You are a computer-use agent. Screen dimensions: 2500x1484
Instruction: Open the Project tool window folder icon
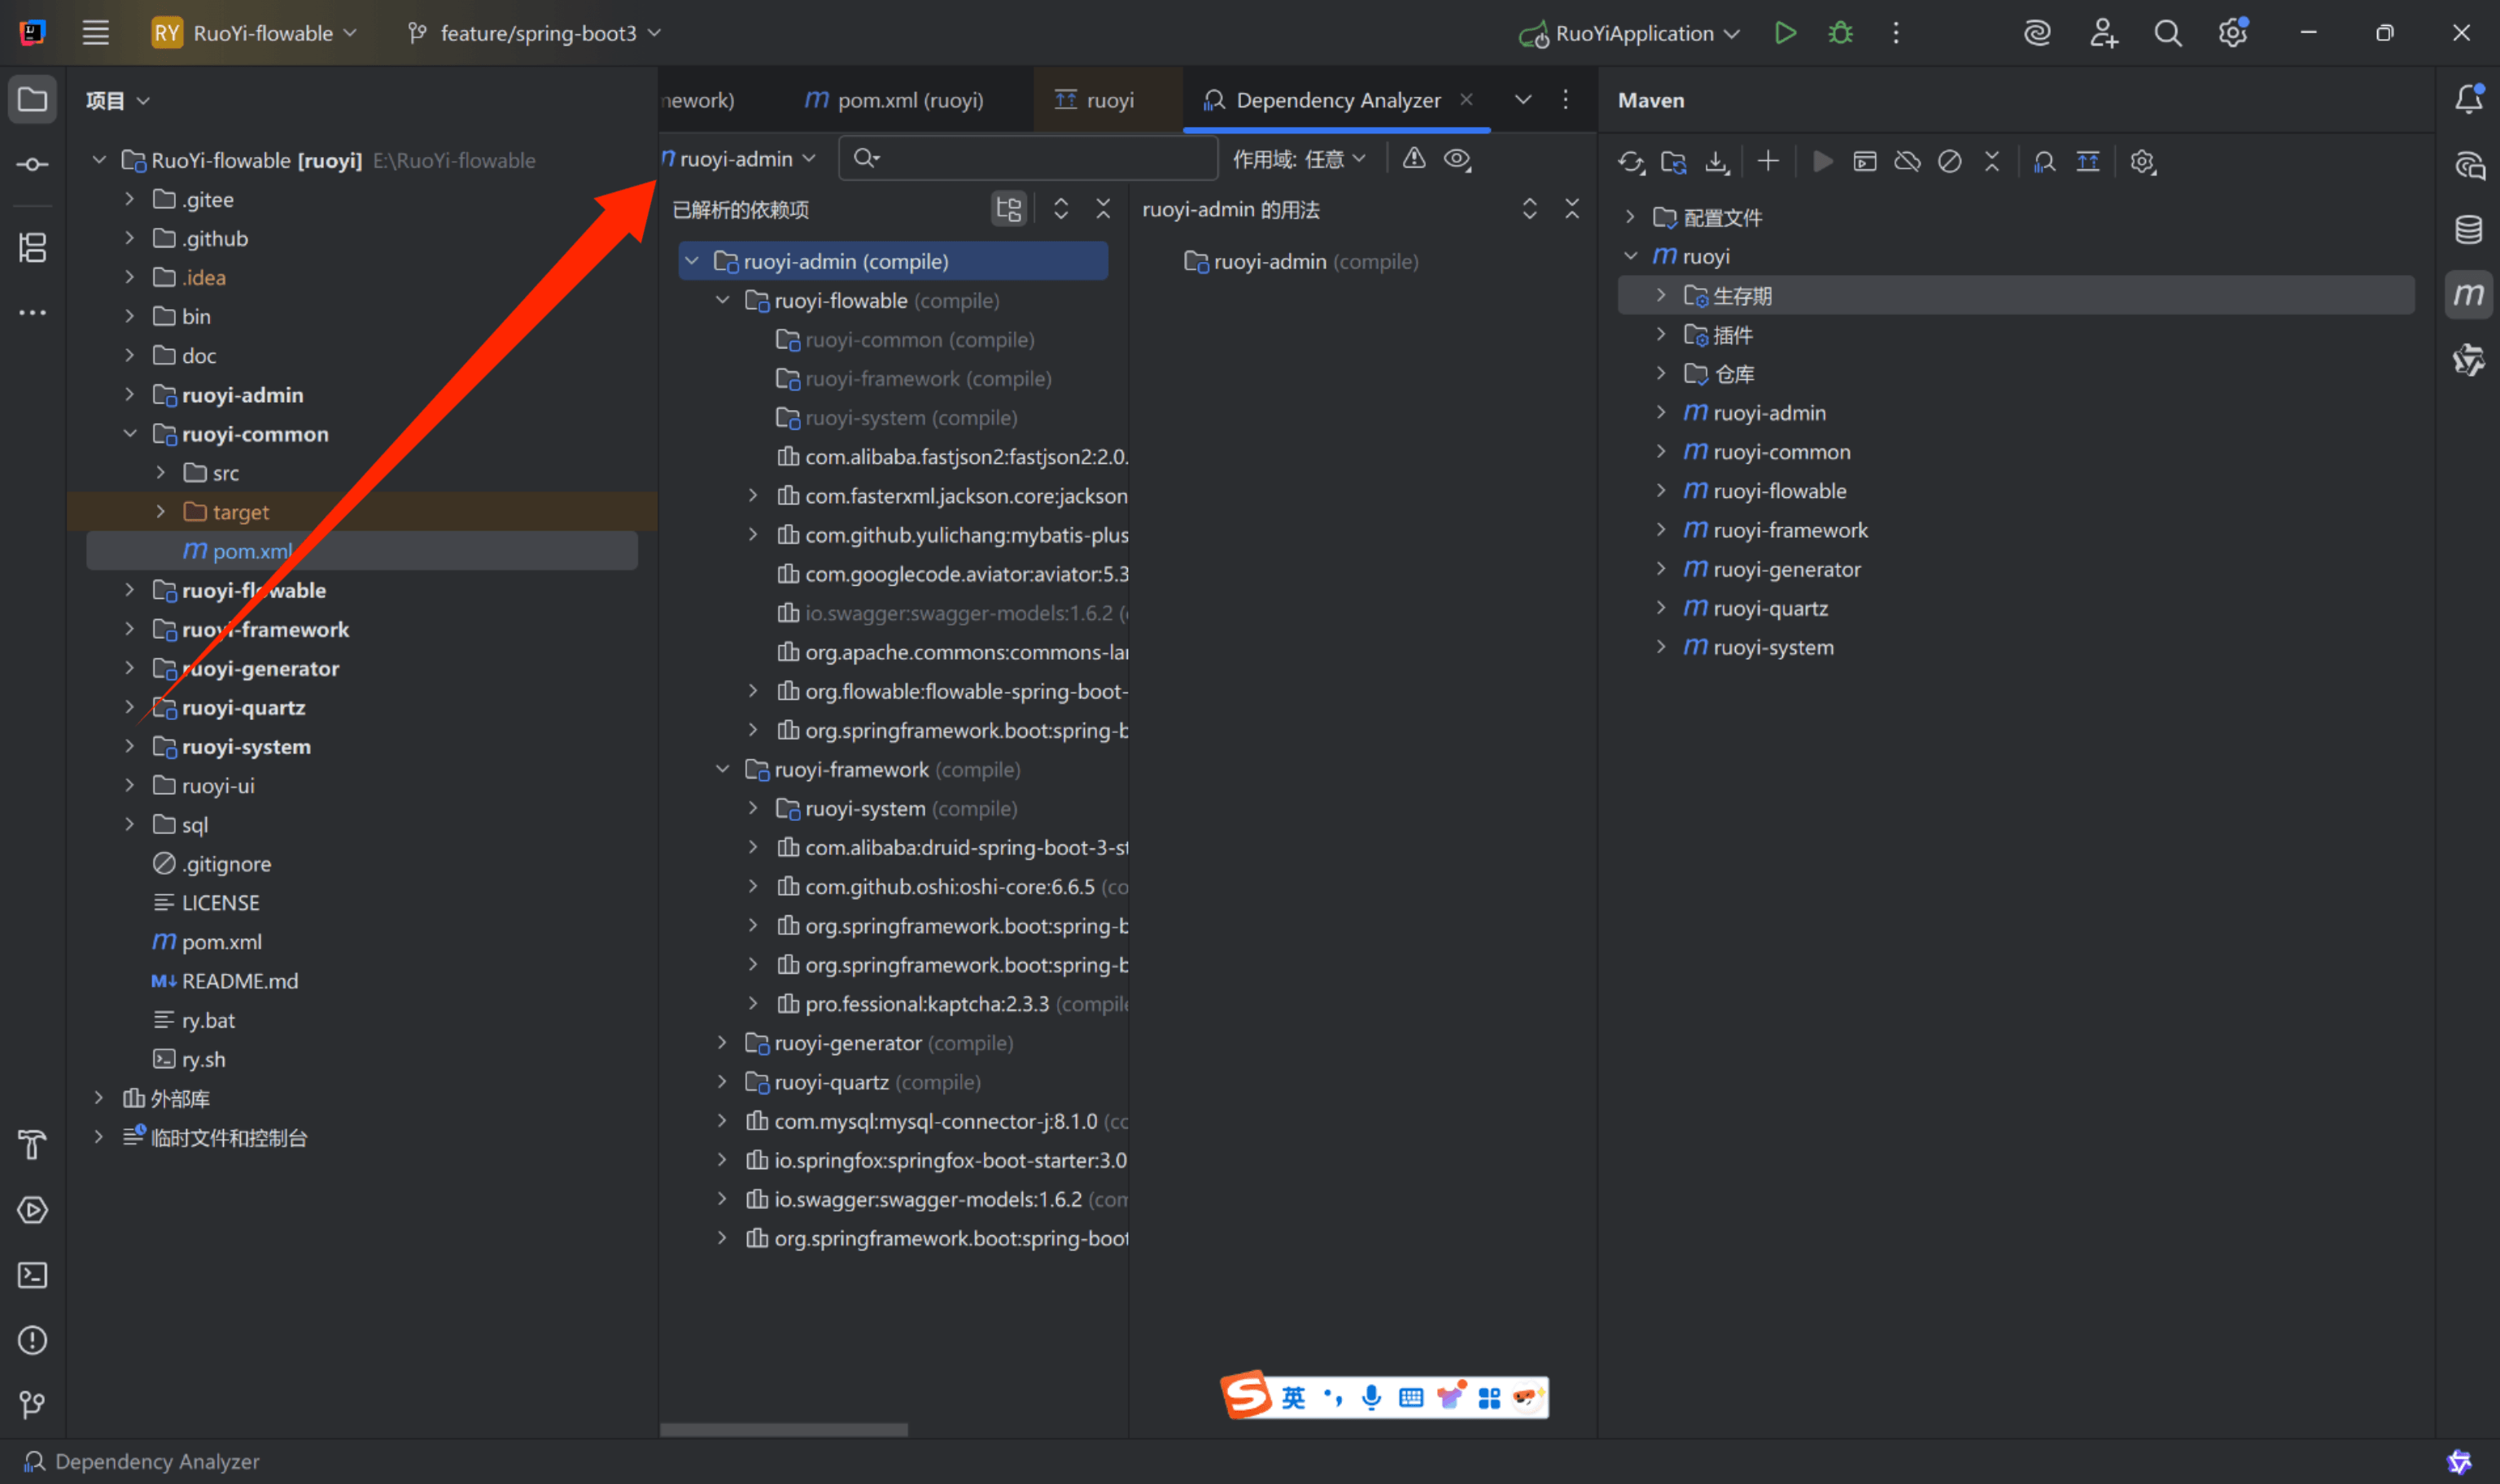click(x=32, y=100)
